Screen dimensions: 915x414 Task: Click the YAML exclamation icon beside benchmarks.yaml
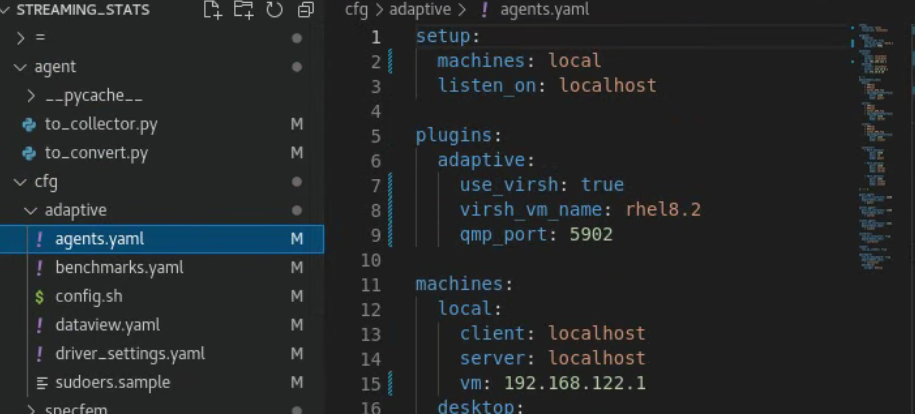click(x=39, y=267)
